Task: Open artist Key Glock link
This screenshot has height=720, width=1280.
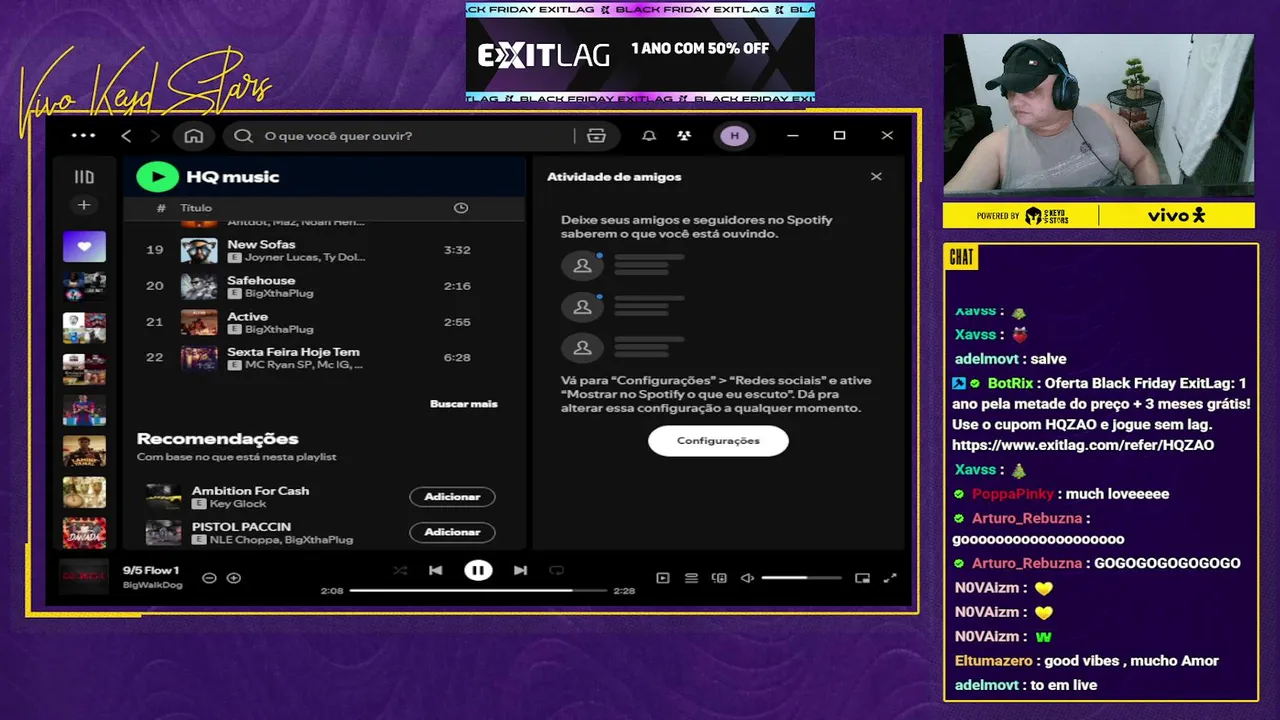Action: pyautogui.click(x=238, y=504)
